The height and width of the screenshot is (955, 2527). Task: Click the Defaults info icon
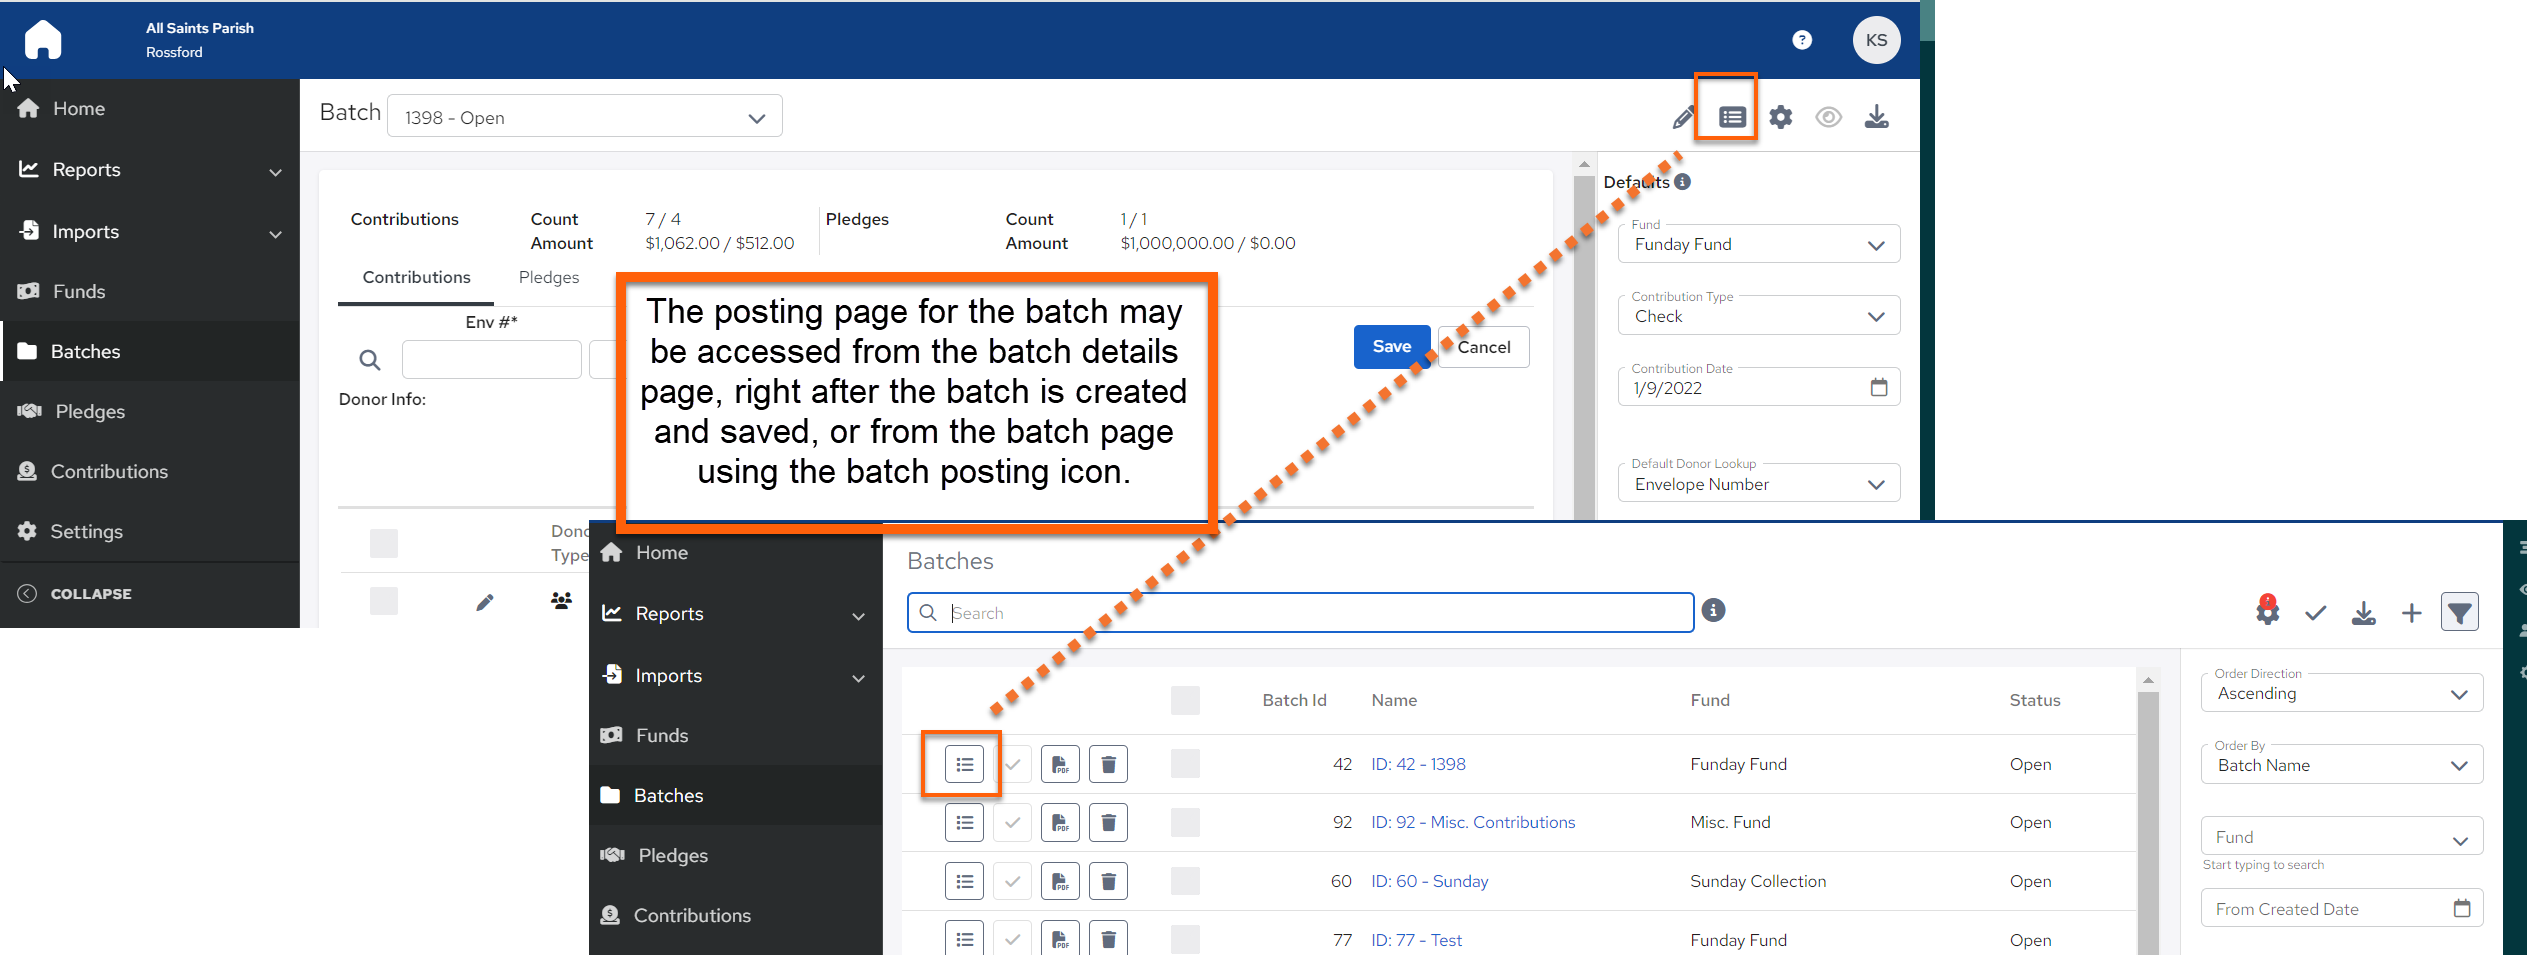coord(1682,182)
